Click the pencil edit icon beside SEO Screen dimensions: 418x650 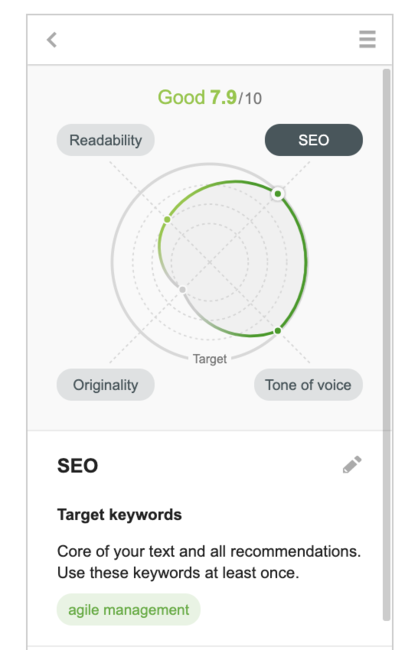click(352, 465)
